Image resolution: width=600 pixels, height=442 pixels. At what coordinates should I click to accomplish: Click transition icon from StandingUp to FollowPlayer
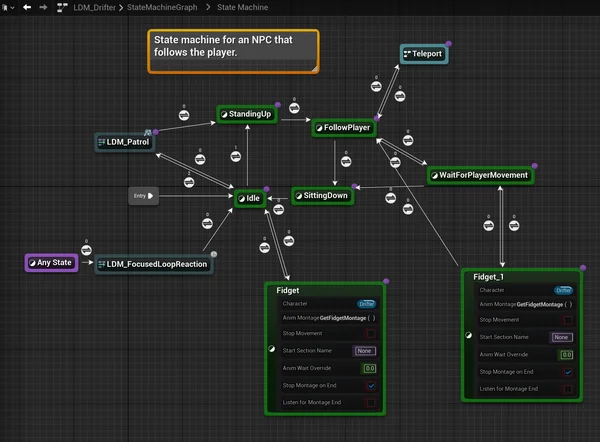pyautogui.click(x=294, y=108)
